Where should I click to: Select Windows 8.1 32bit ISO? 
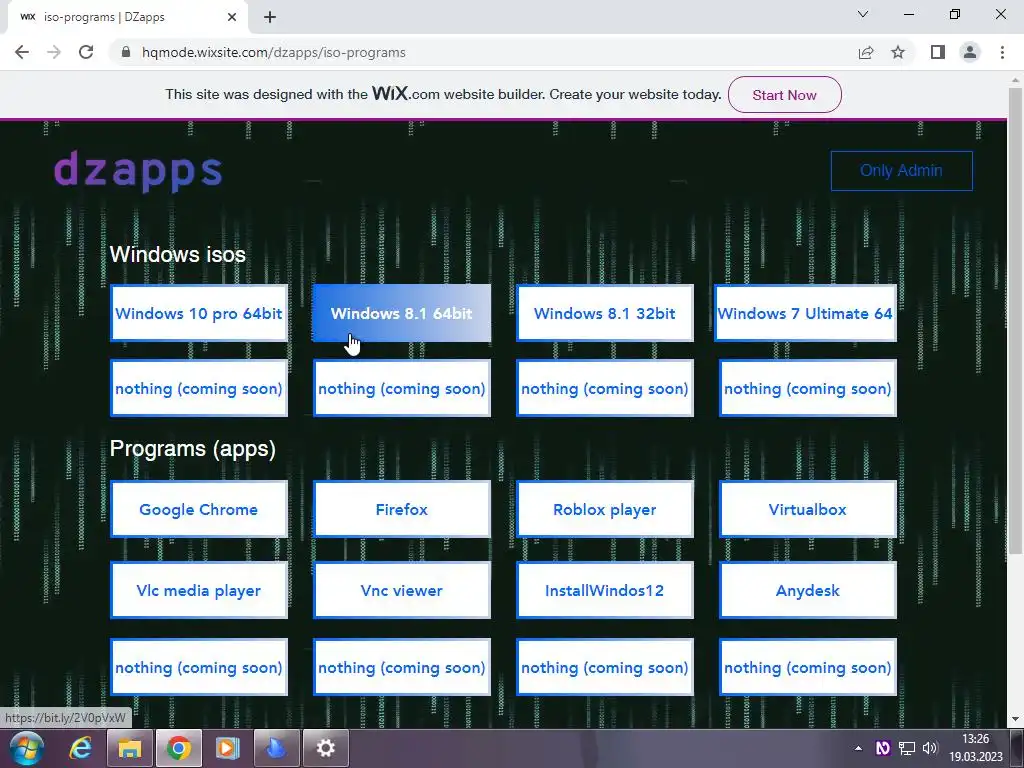click(605, 313)
